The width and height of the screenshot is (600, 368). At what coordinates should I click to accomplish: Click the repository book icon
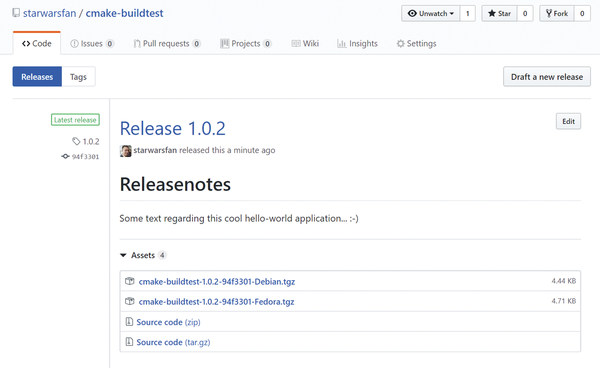pyautogui.click(x=16, y=13)
